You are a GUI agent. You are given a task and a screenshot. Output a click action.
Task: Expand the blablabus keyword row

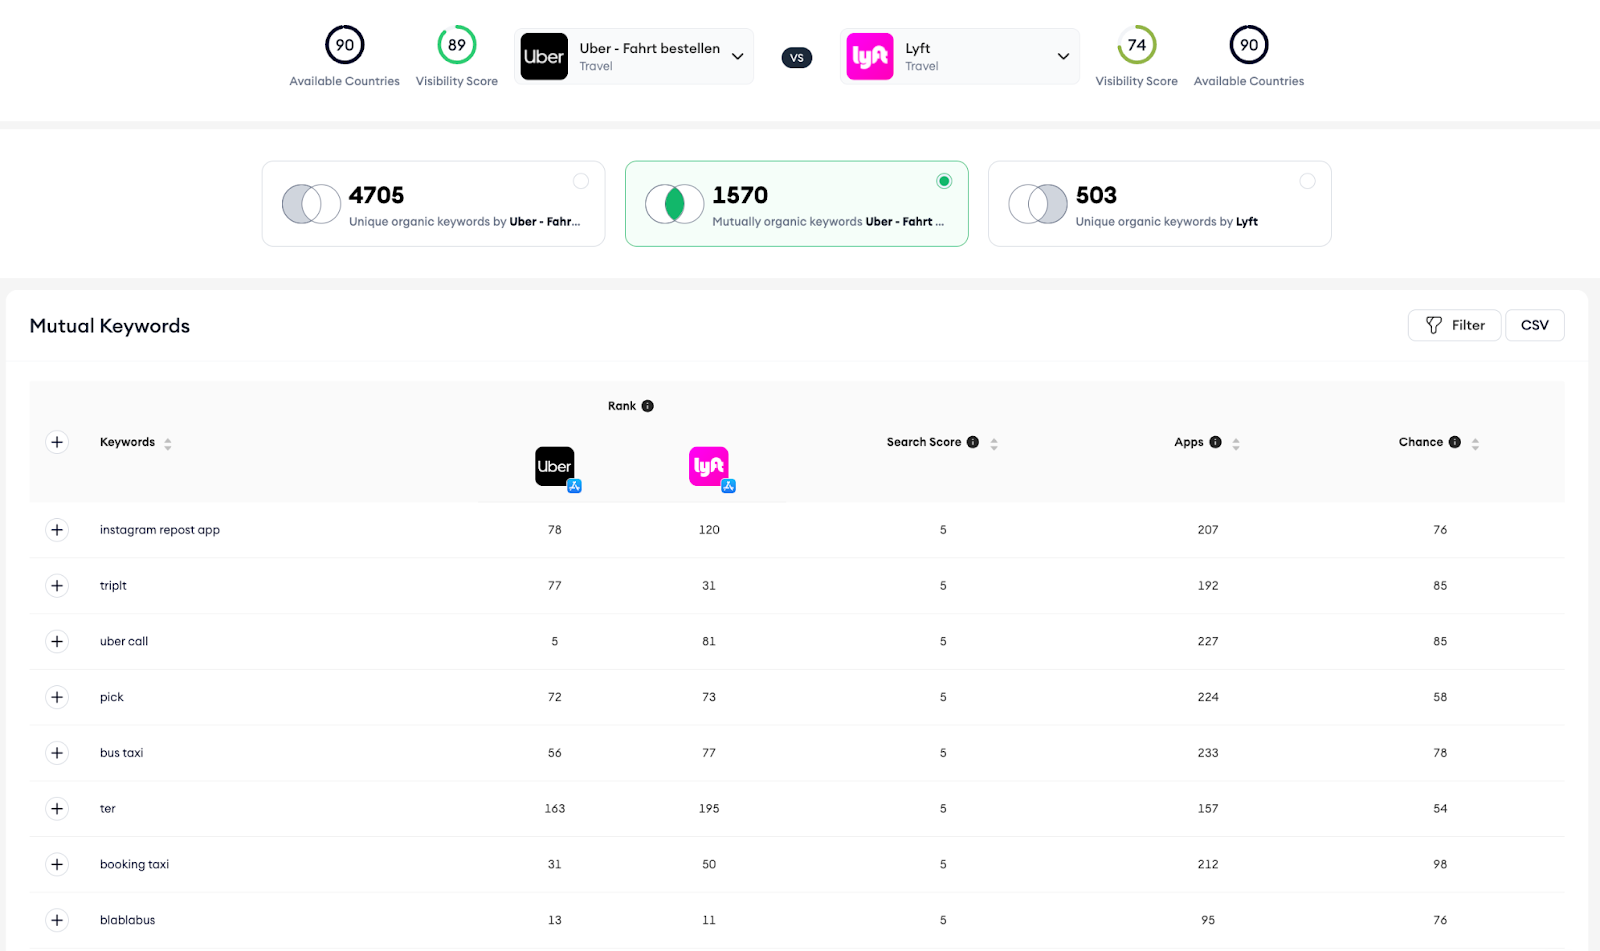[x=57, y=920]
